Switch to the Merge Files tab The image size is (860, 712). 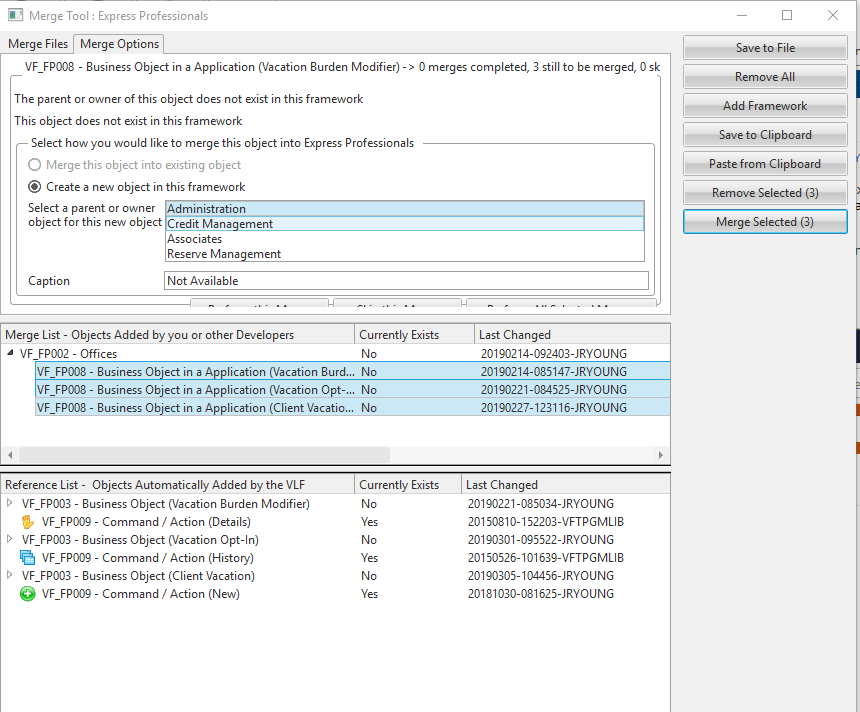click(x=38, y=44)
